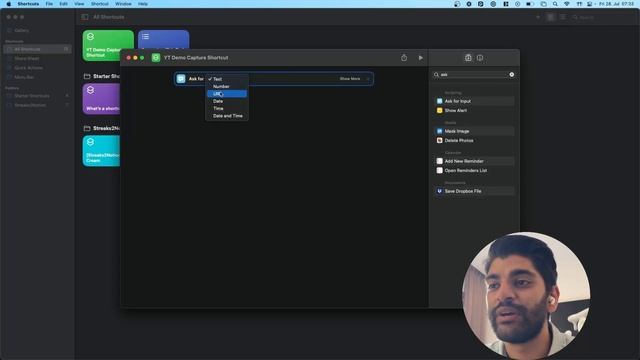Open the Apple menu
Viewport: 640px width, 360px height.
click(9, 4)
